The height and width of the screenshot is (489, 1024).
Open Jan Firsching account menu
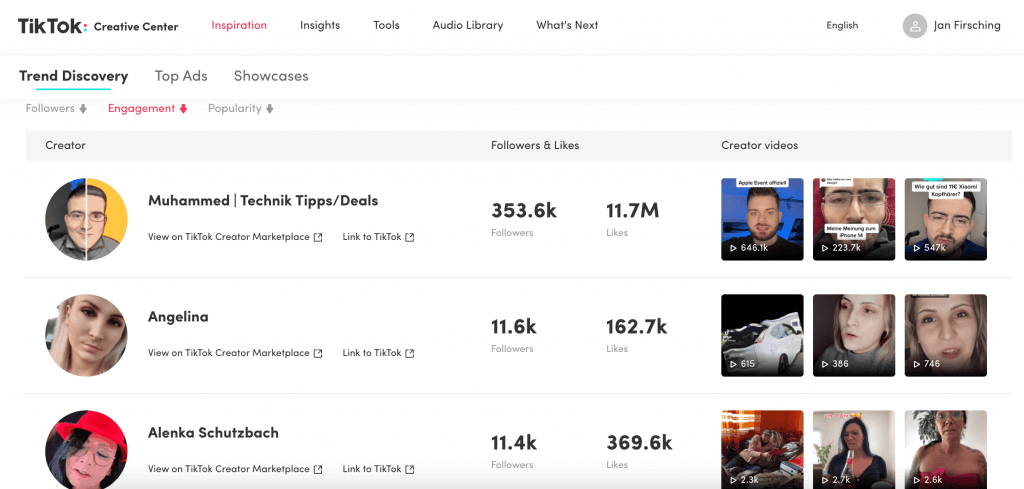(952, 26)
